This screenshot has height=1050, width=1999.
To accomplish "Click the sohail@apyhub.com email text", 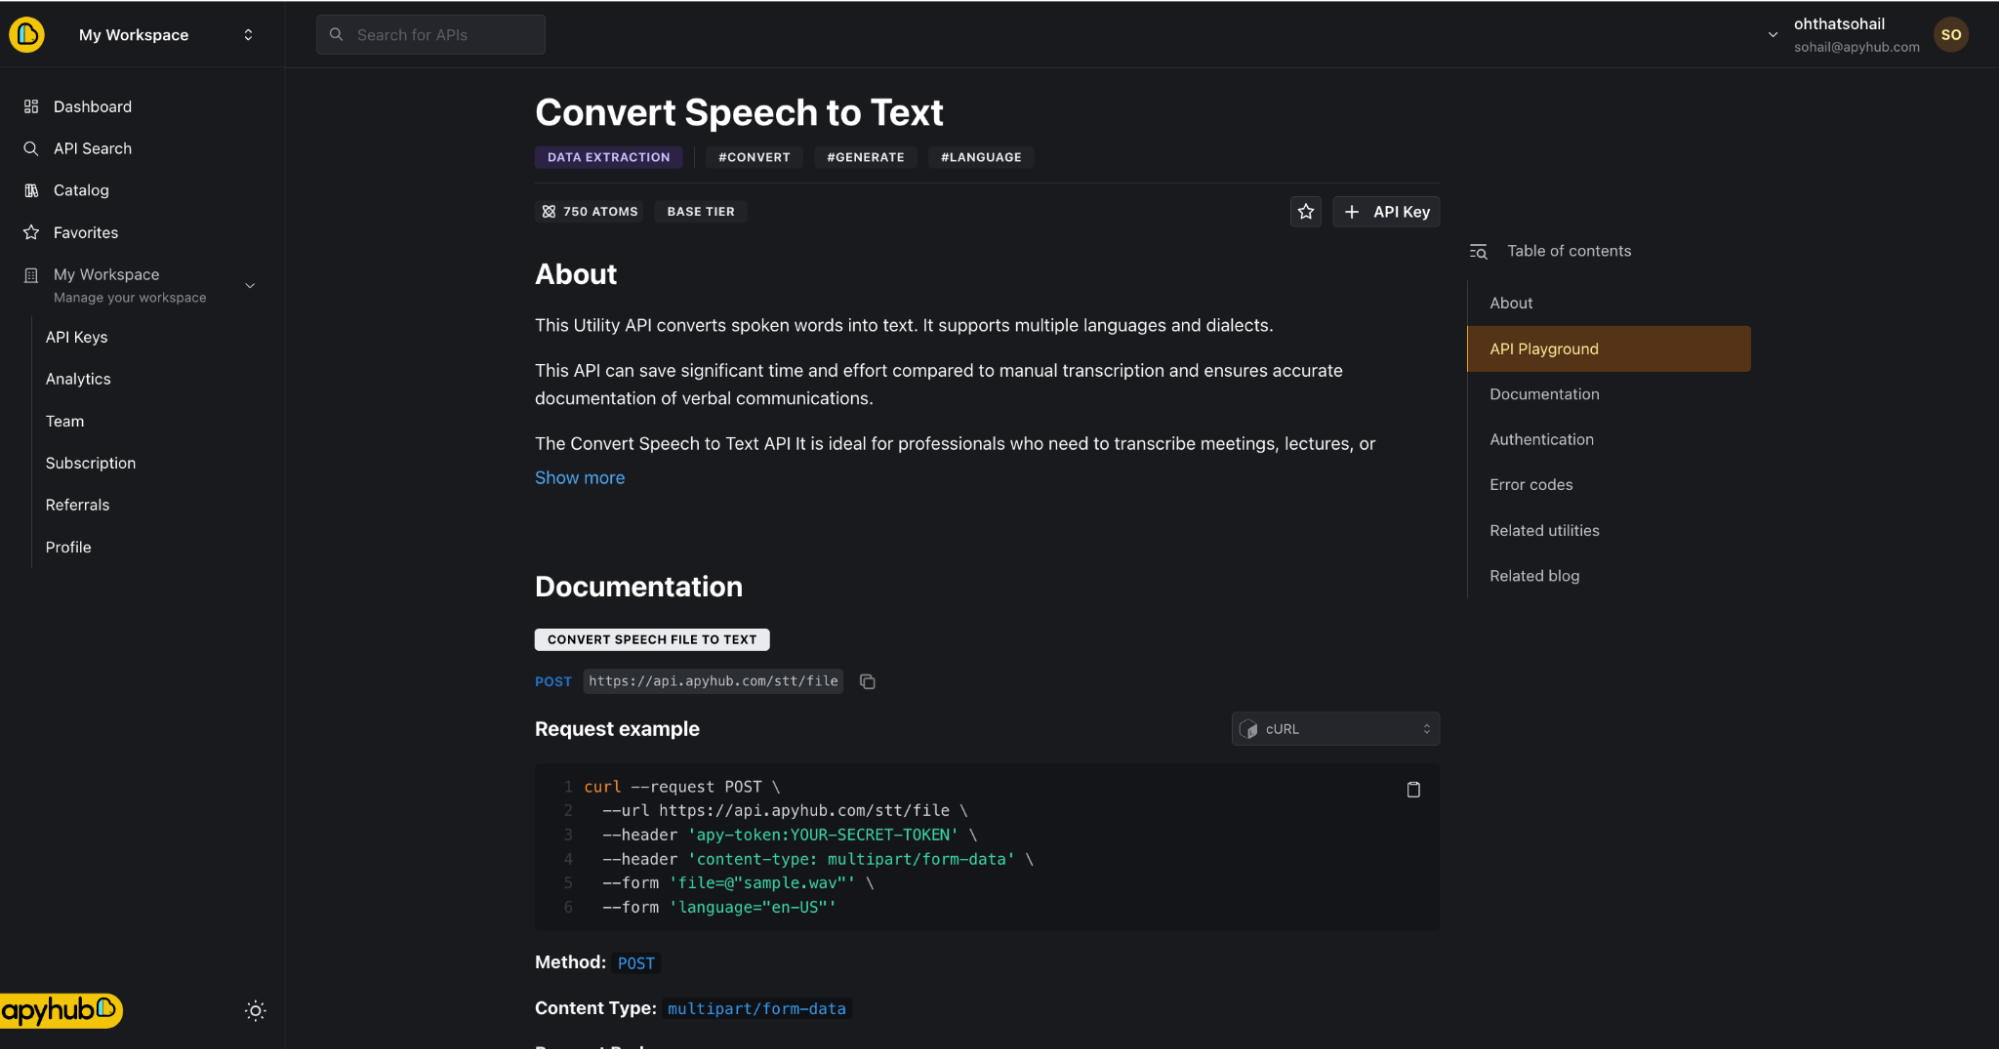I will (1856, 47).
